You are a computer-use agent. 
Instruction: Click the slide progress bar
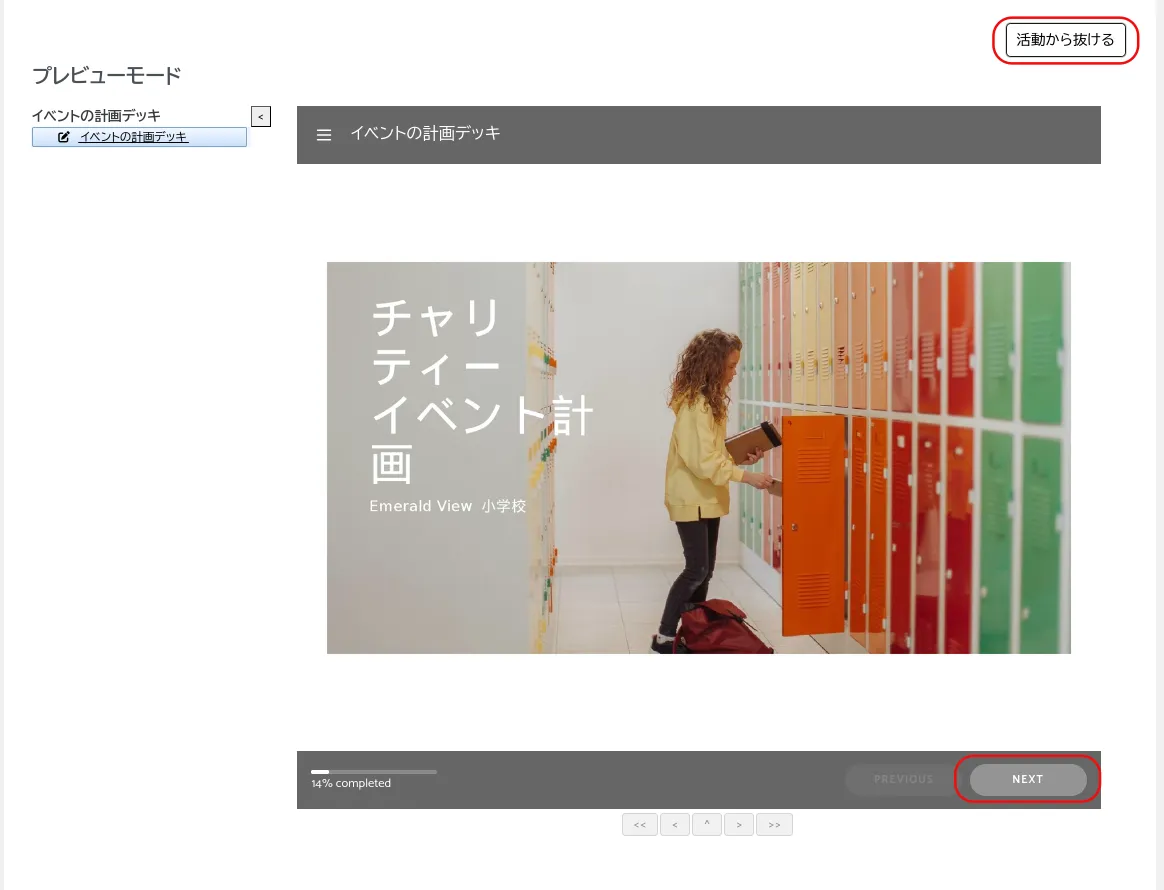pos(373,772)
